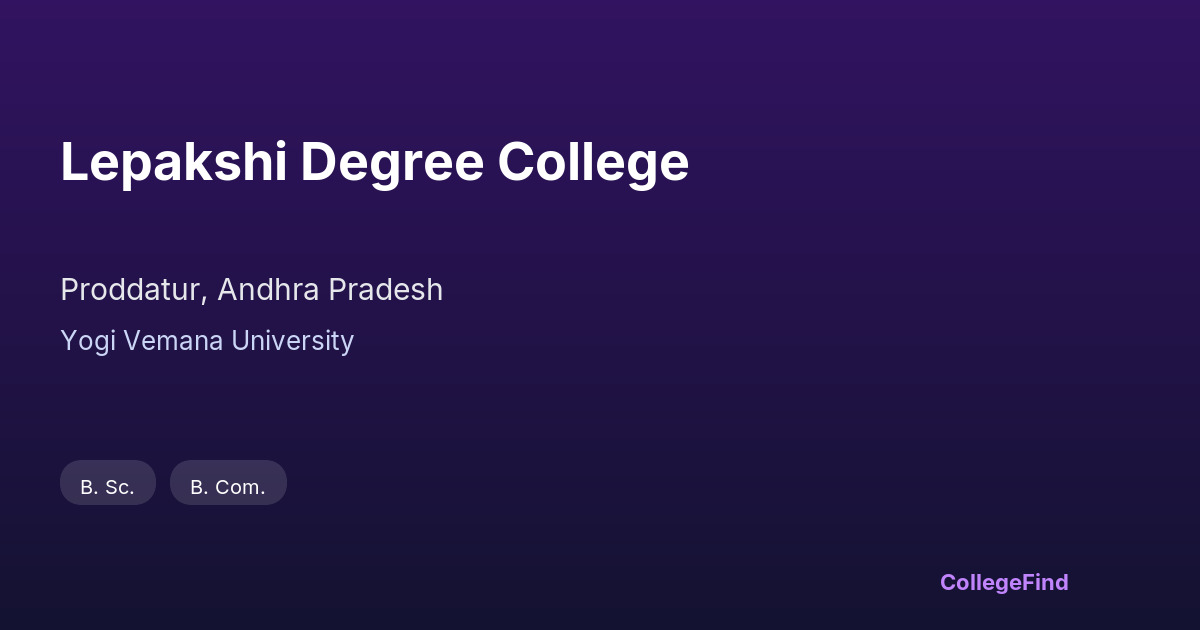Click "Find" part of the CollegeFind logo
This screenshot has height=630, width=1200.
point(1046,582)
